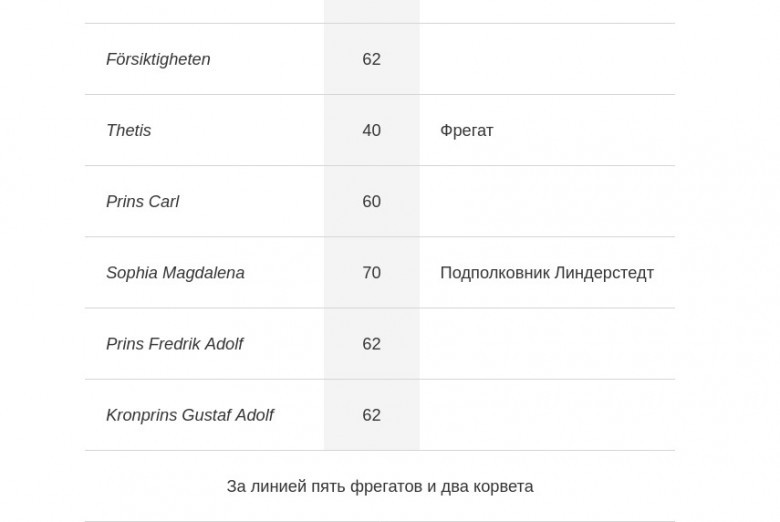Click the note Фрегат in Thetis row

click(x=467, y=130)
